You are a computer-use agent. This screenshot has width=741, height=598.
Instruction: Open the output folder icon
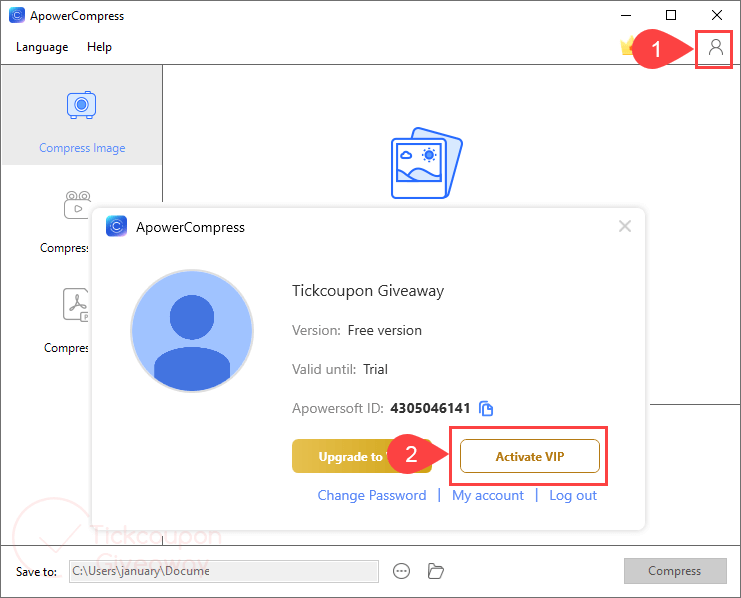(x=435, y=571)
